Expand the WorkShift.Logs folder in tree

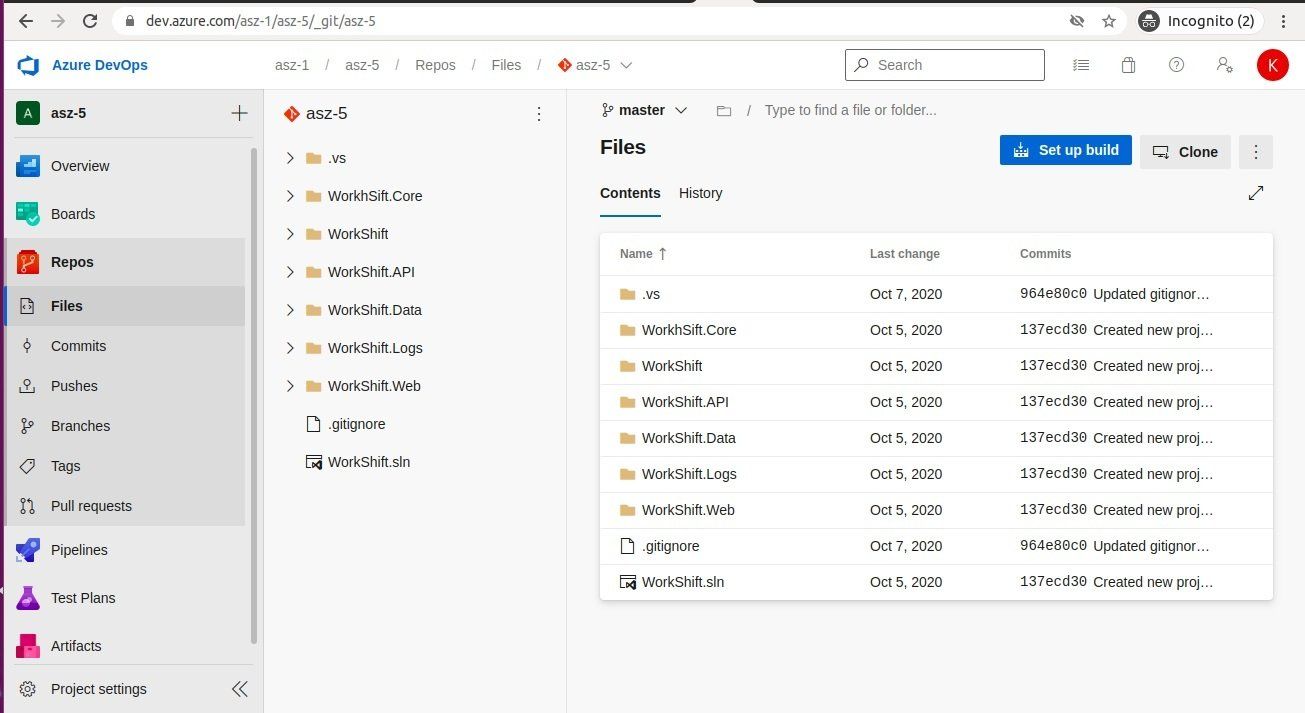click(290, 348)
